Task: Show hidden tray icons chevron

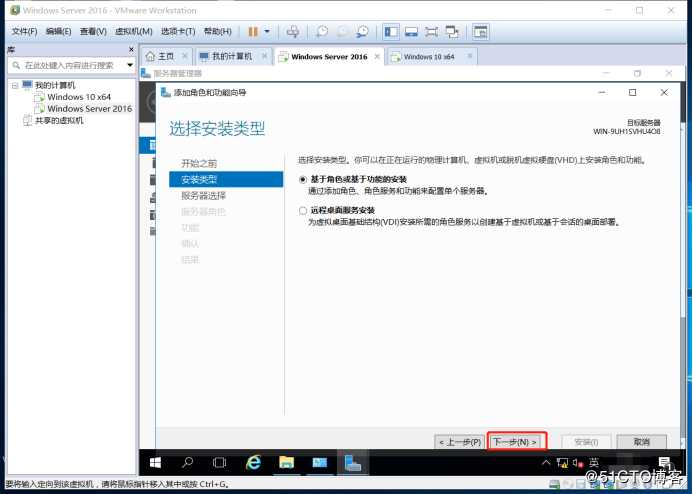Action: (546, 463)
